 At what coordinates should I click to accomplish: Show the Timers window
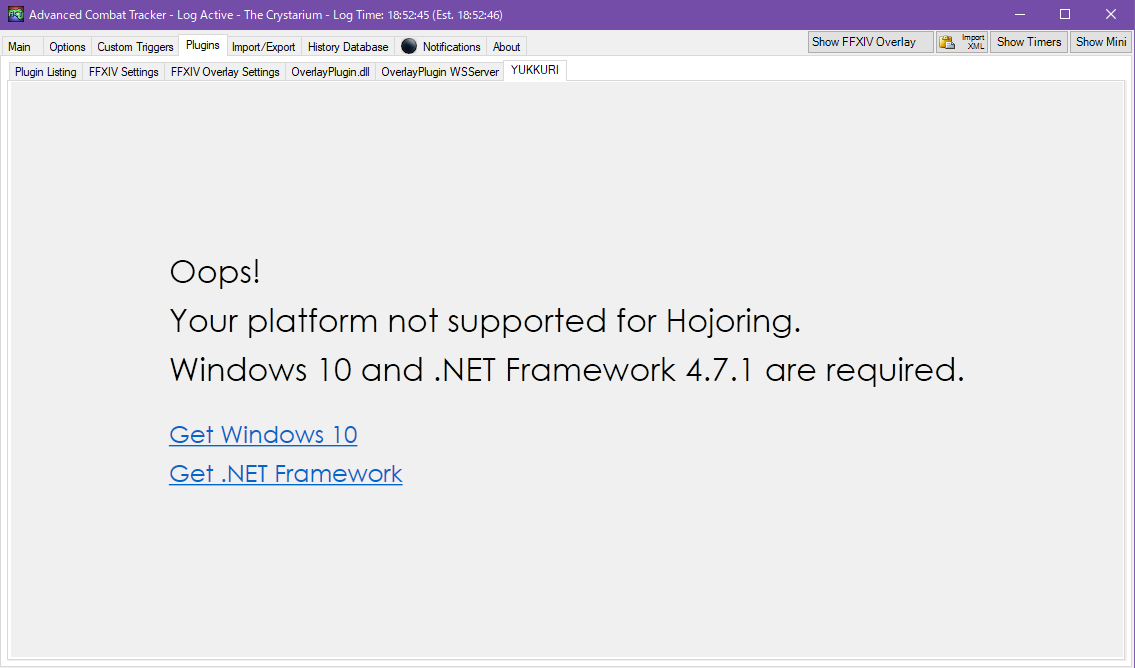coord(1028,41)
